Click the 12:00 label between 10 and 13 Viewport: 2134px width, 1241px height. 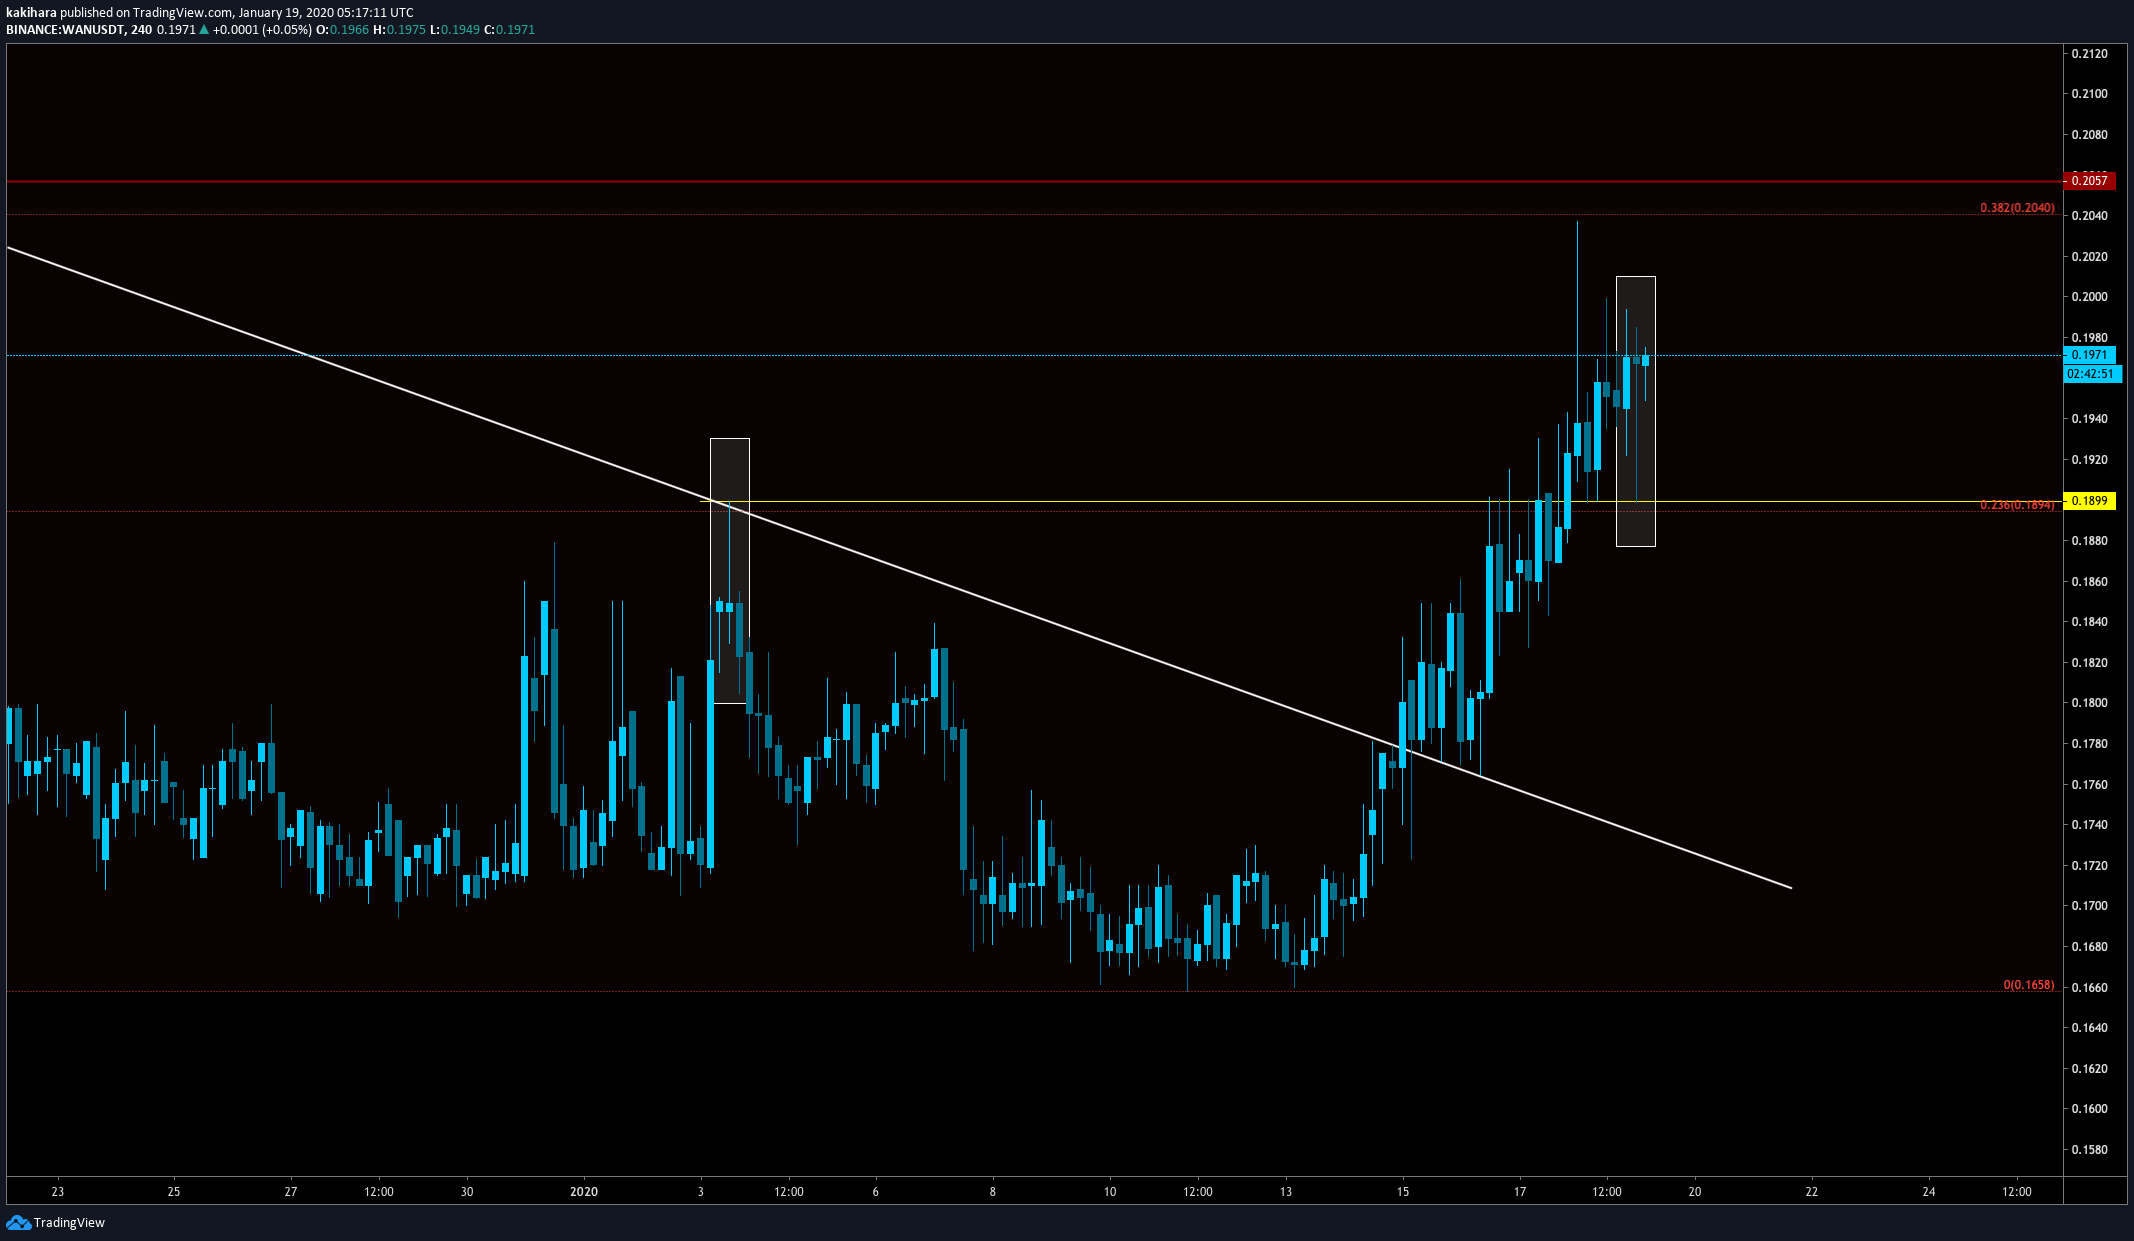point(1198,1192)
